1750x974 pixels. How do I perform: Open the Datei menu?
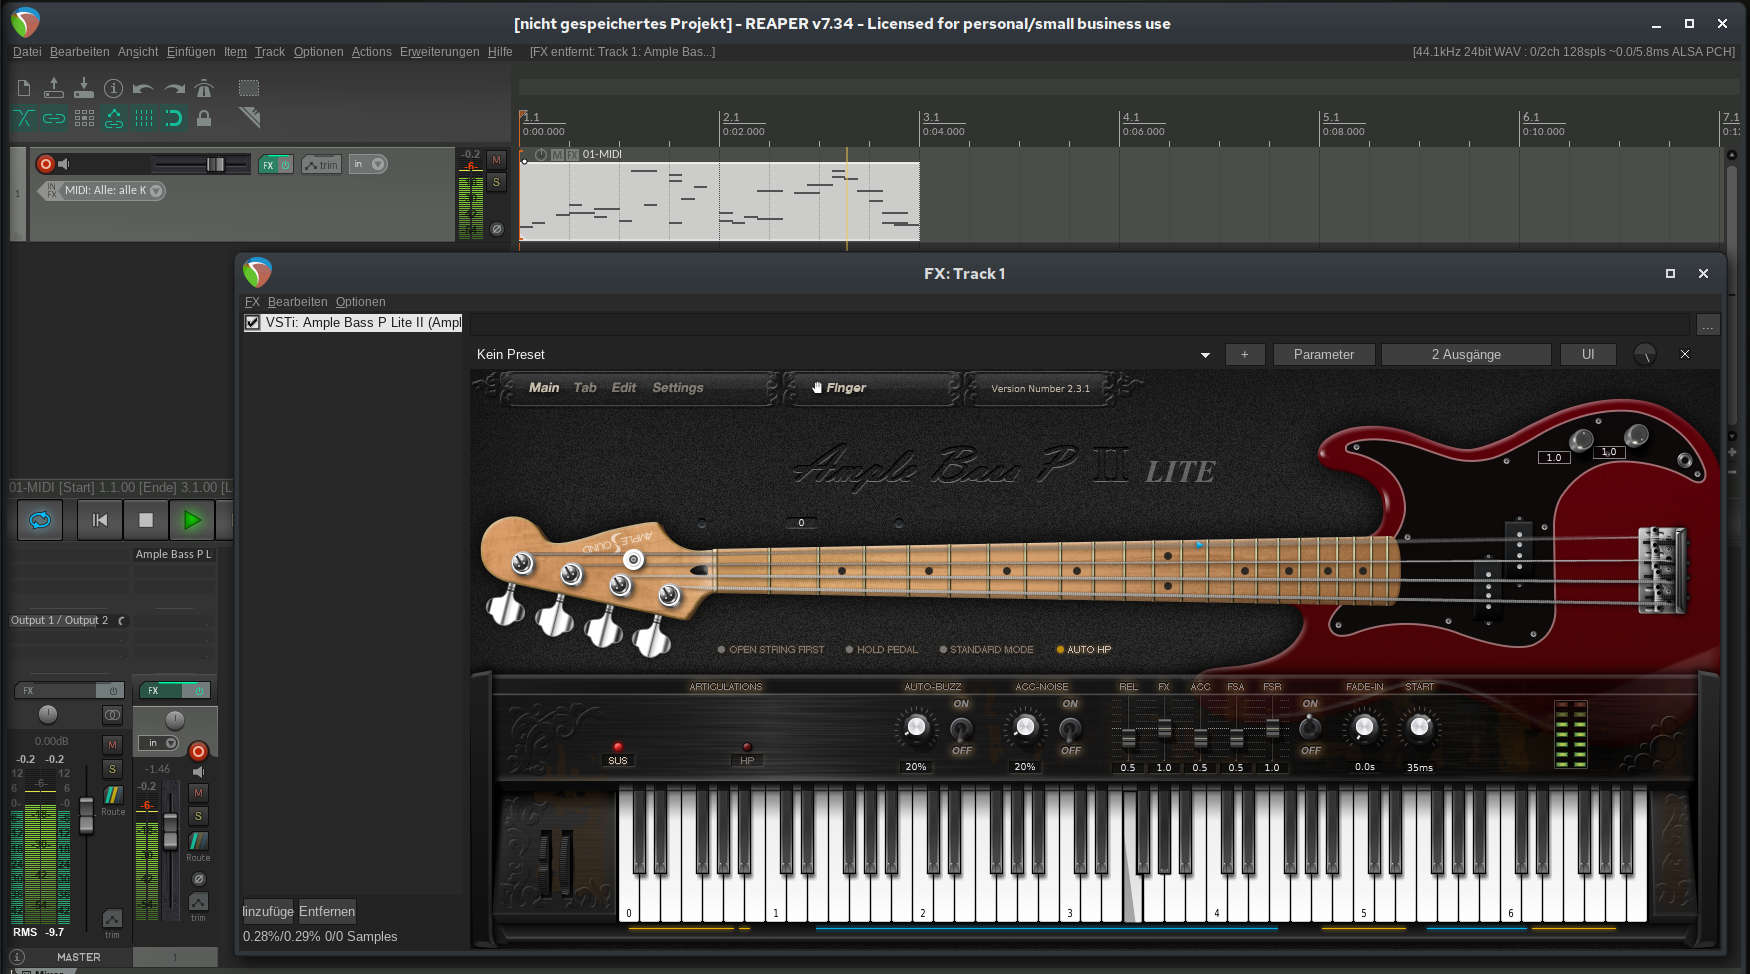click(27, 52)
